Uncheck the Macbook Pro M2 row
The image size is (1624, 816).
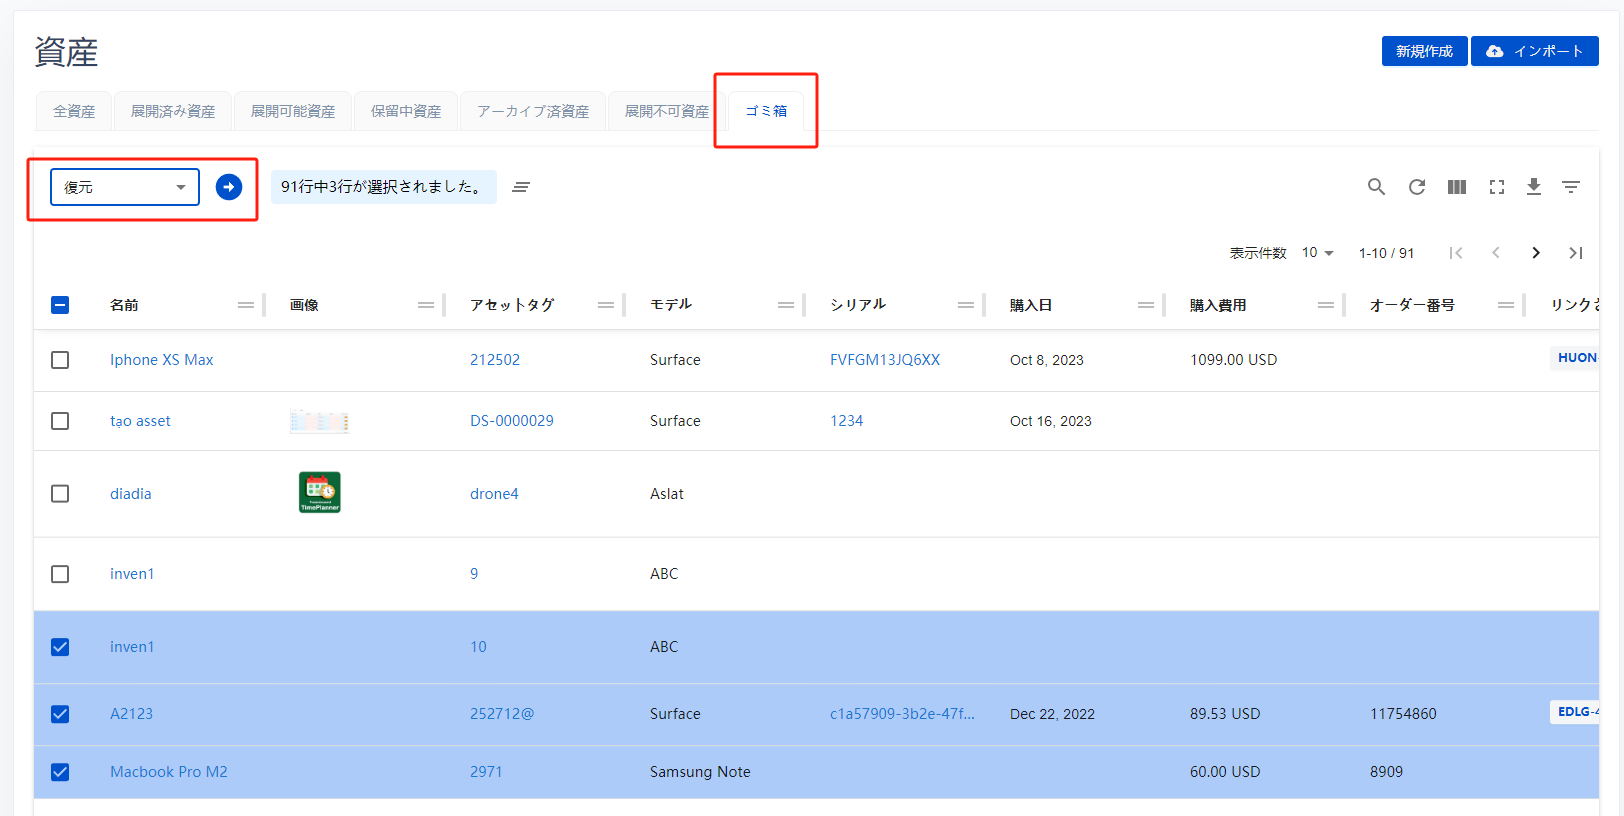click(60, 772)
